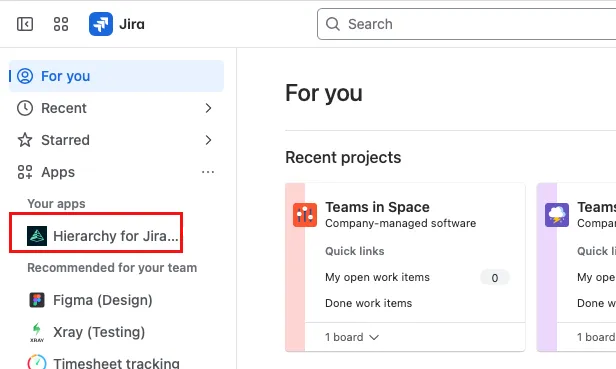Collapse the sidebar with the panel icon
The image size is (616, 369).
point(25,24)
